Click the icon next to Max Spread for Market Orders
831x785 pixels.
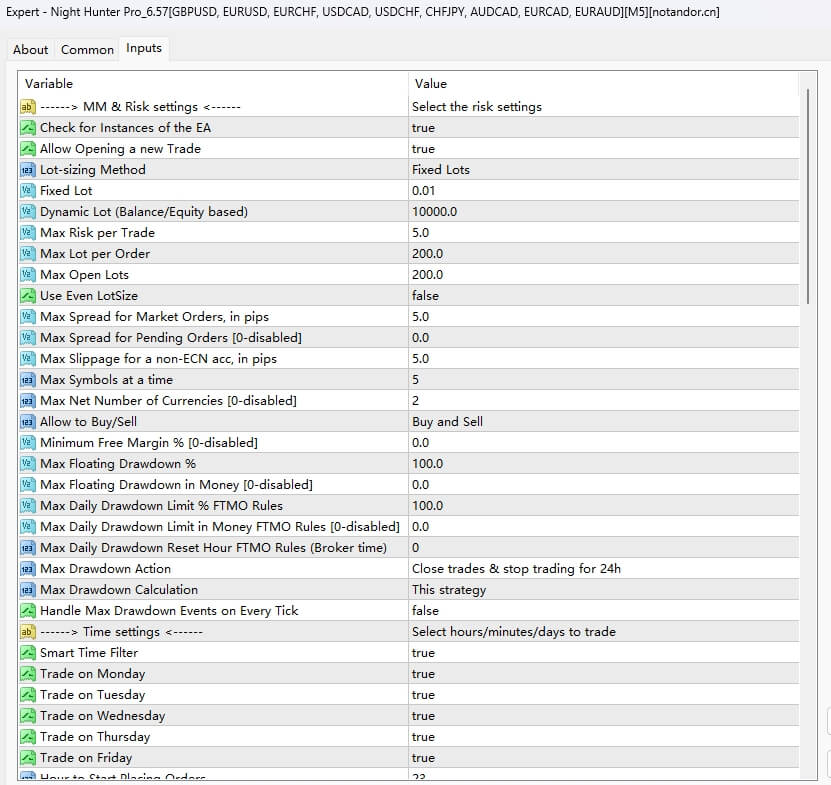pyautogui.click(x=28, y=317)
